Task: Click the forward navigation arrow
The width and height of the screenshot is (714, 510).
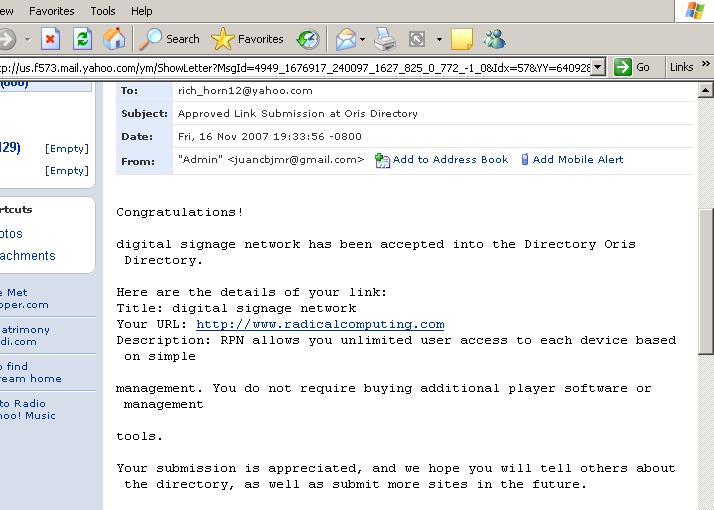Action: 6,39
